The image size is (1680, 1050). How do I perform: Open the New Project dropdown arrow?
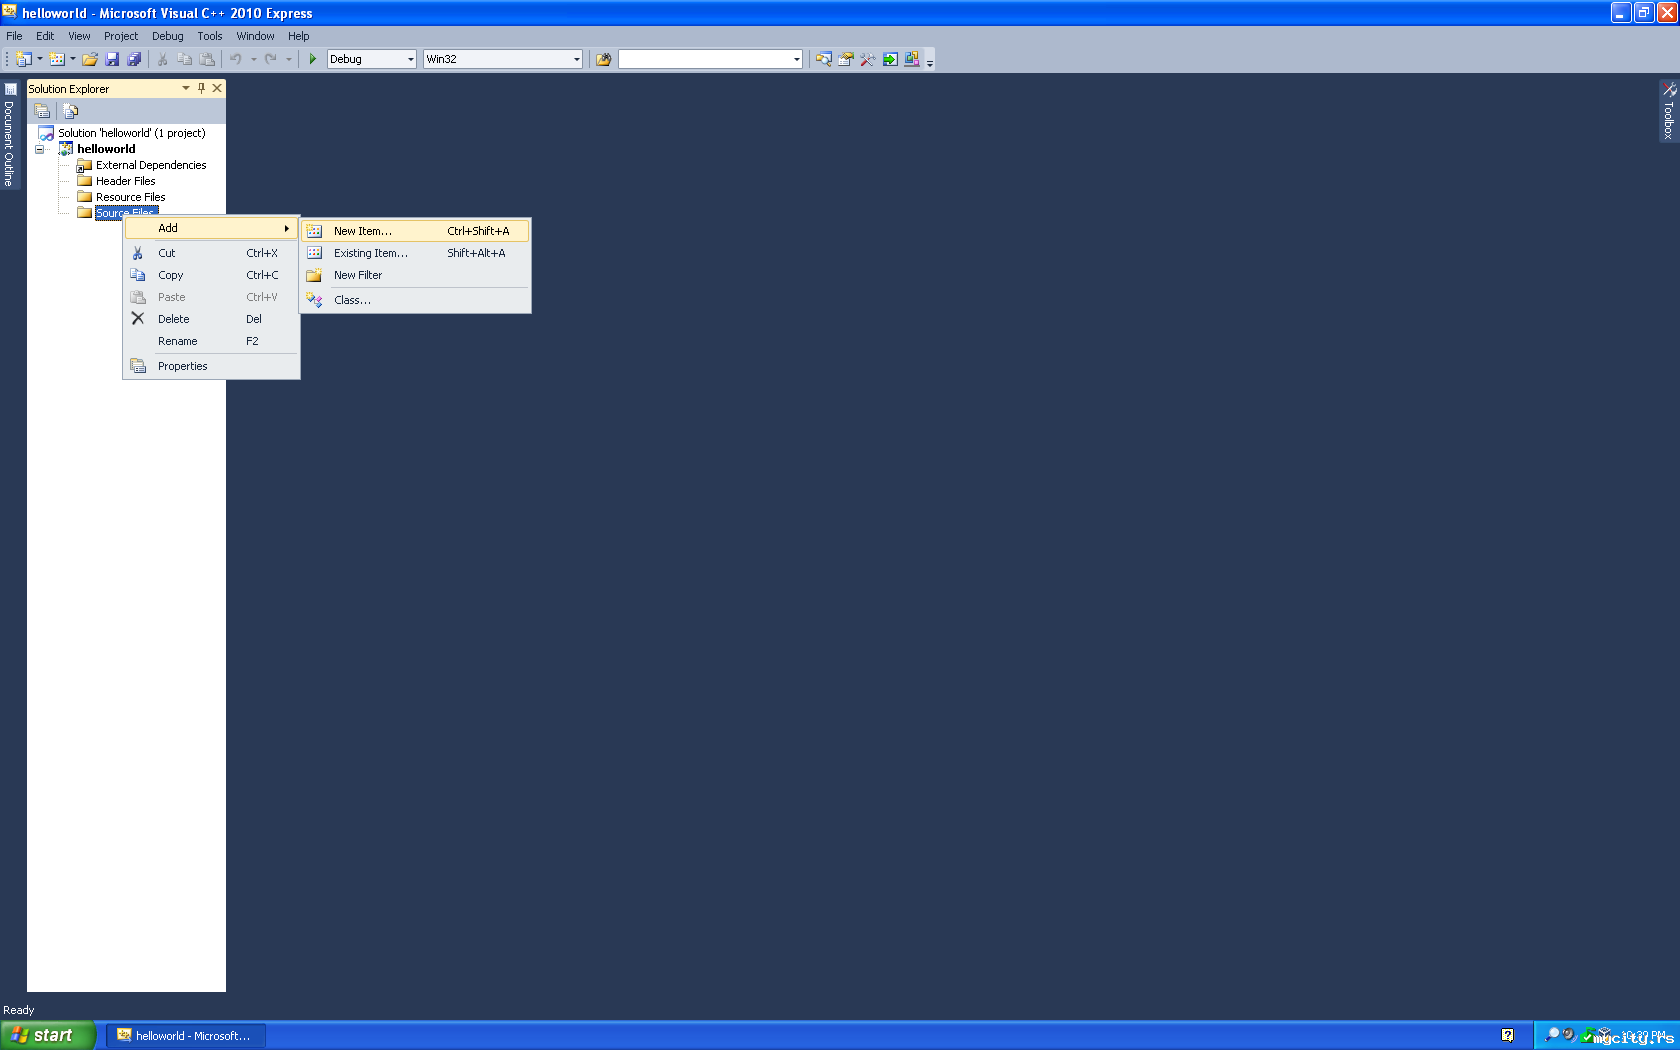coord(40,59)
